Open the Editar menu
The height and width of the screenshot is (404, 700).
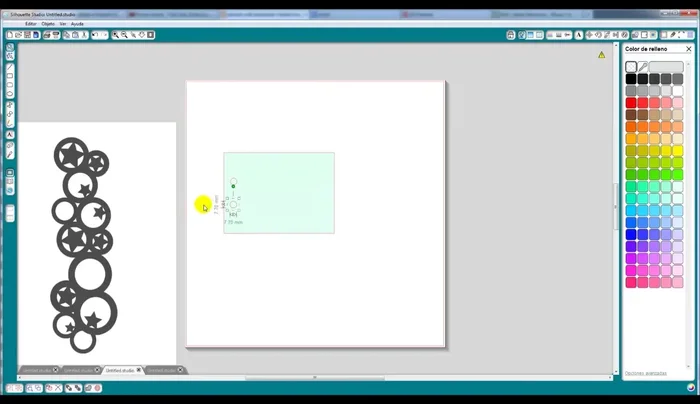(32, 23)
